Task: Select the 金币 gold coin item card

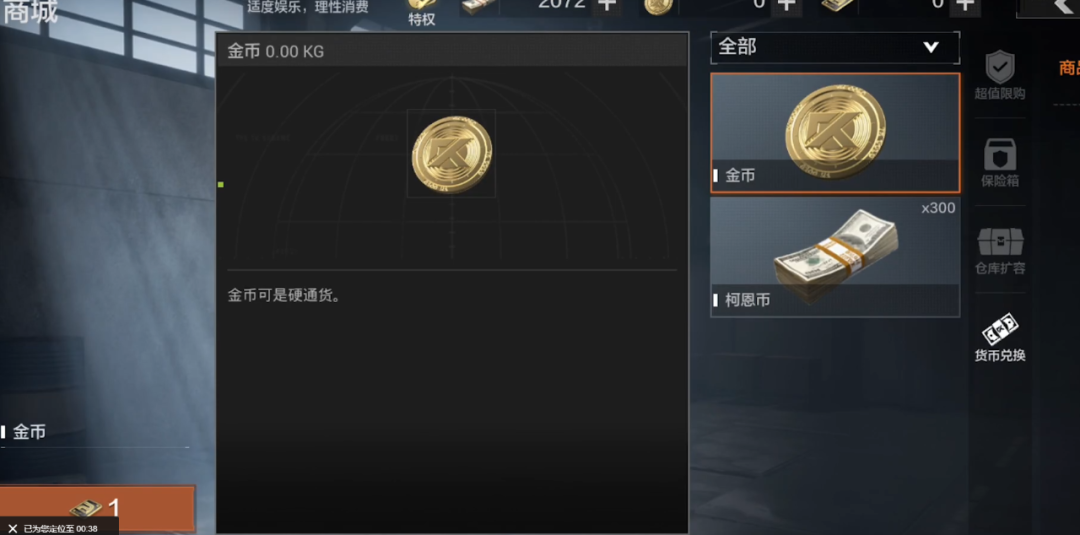Action: point(835,133)
